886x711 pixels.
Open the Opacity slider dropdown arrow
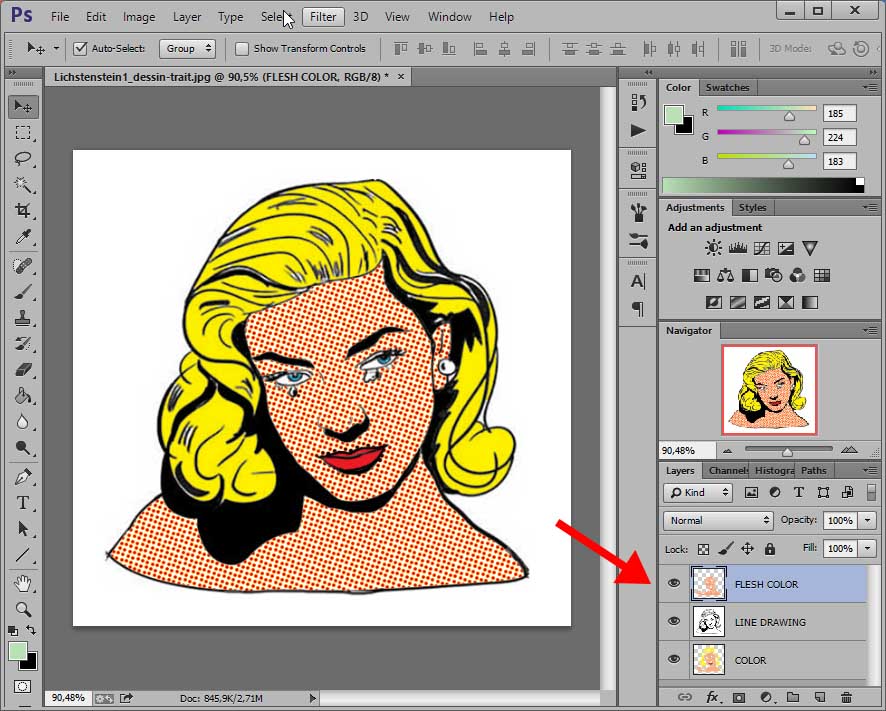[x=867, y=520]
